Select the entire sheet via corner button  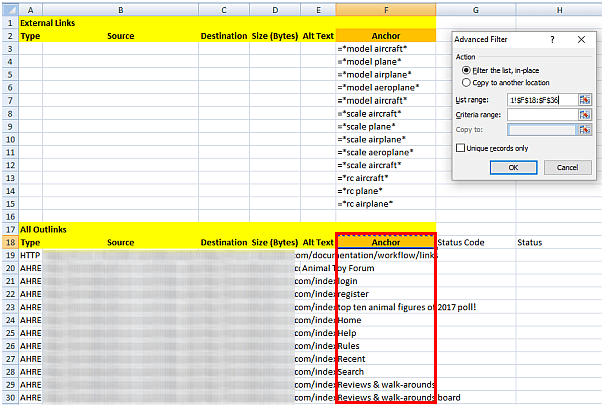(x=10, y=10)
